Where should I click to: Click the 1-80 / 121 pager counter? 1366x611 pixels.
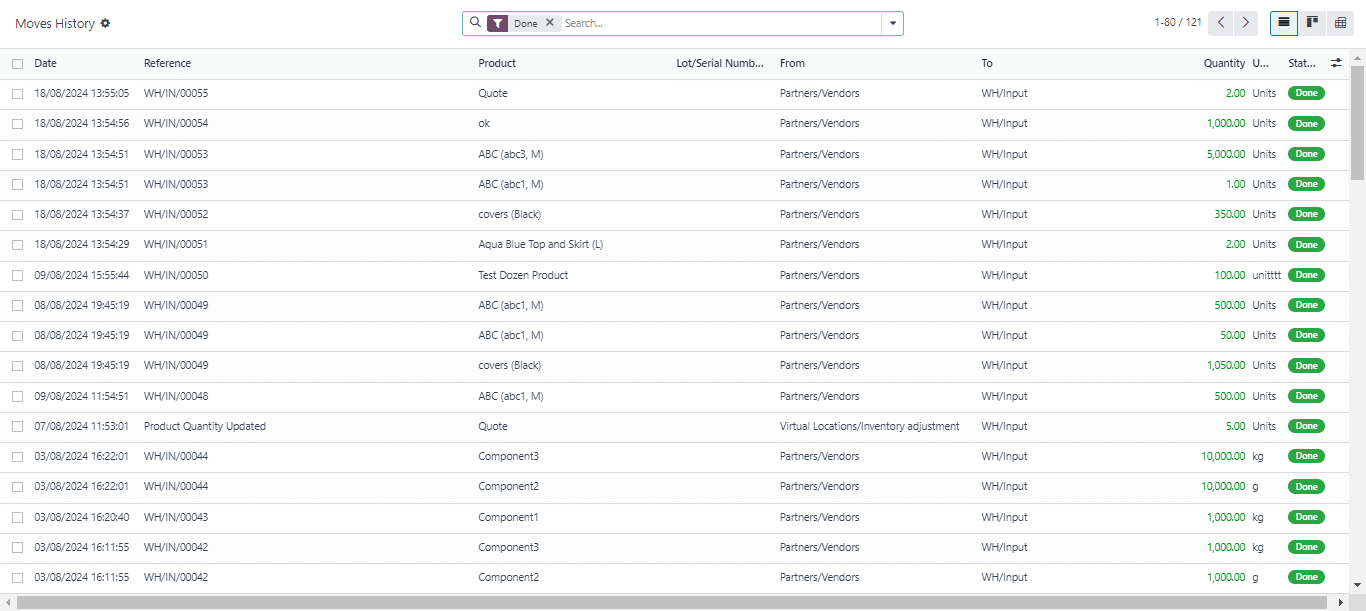[x=1177, y=22]
